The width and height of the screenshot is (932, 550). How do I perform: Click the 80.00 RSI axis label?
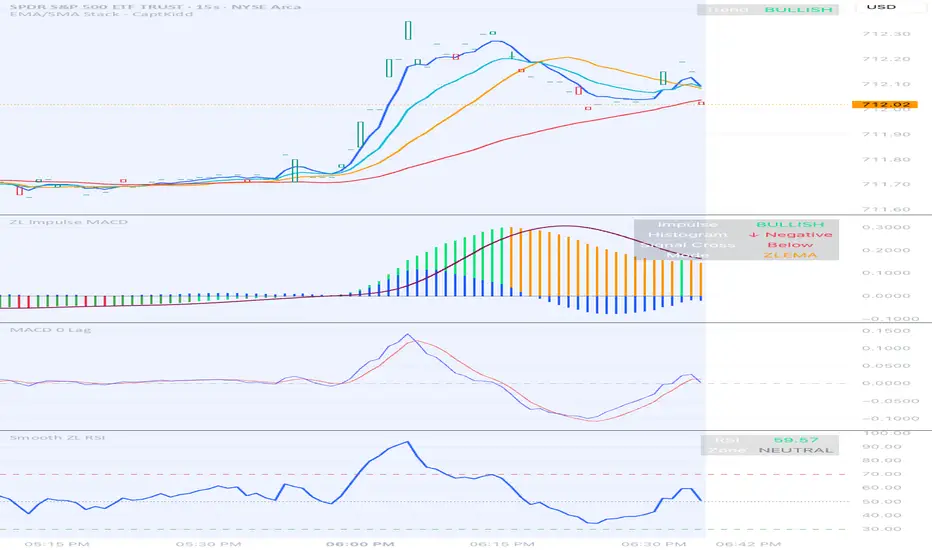coord(882,460)
